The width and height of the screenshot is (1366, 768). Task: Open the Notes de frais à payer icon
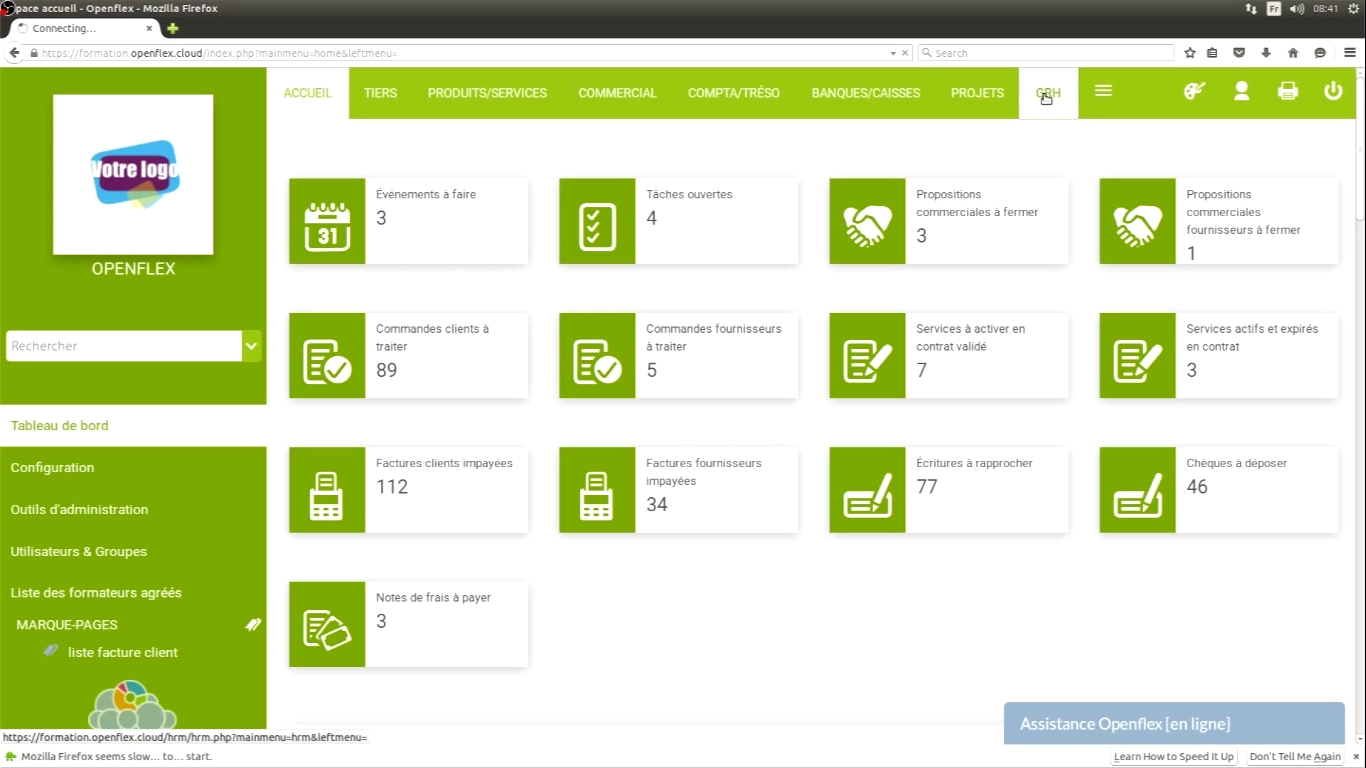pos(327,624)
